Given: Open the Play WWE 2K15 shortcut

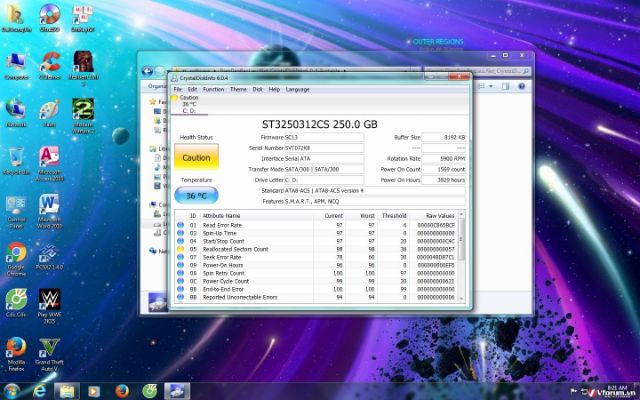Looking at the screenshot, I should [50, 306].
